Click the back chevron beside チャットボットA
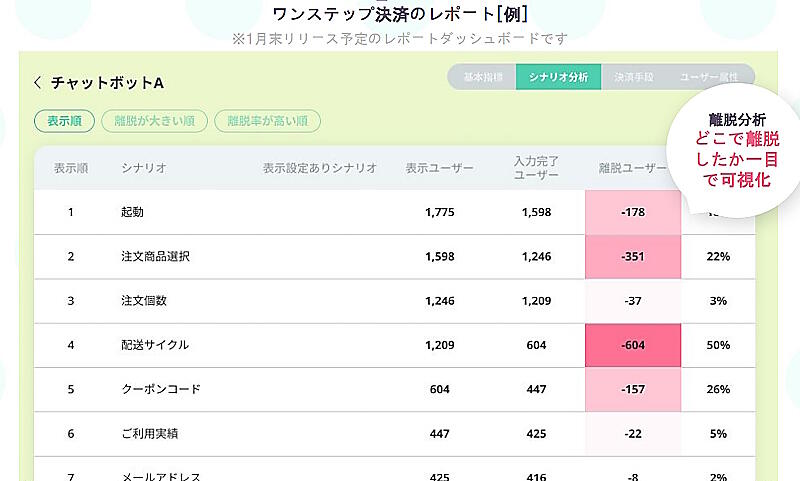The width and height of the screenshot is (800, 481). coord(38,83)
